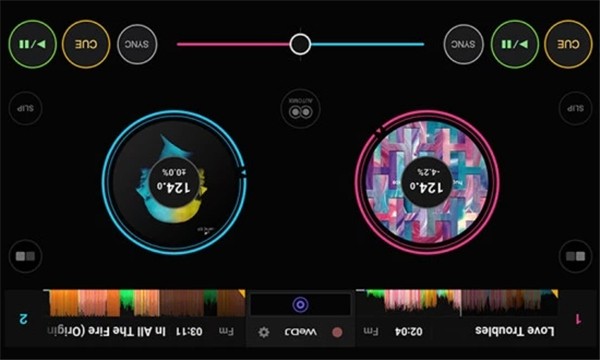This screenshot has height=360, width=600.
Task: Open the pad panel icon beside pink deck
Action: [x=576, y=256]
